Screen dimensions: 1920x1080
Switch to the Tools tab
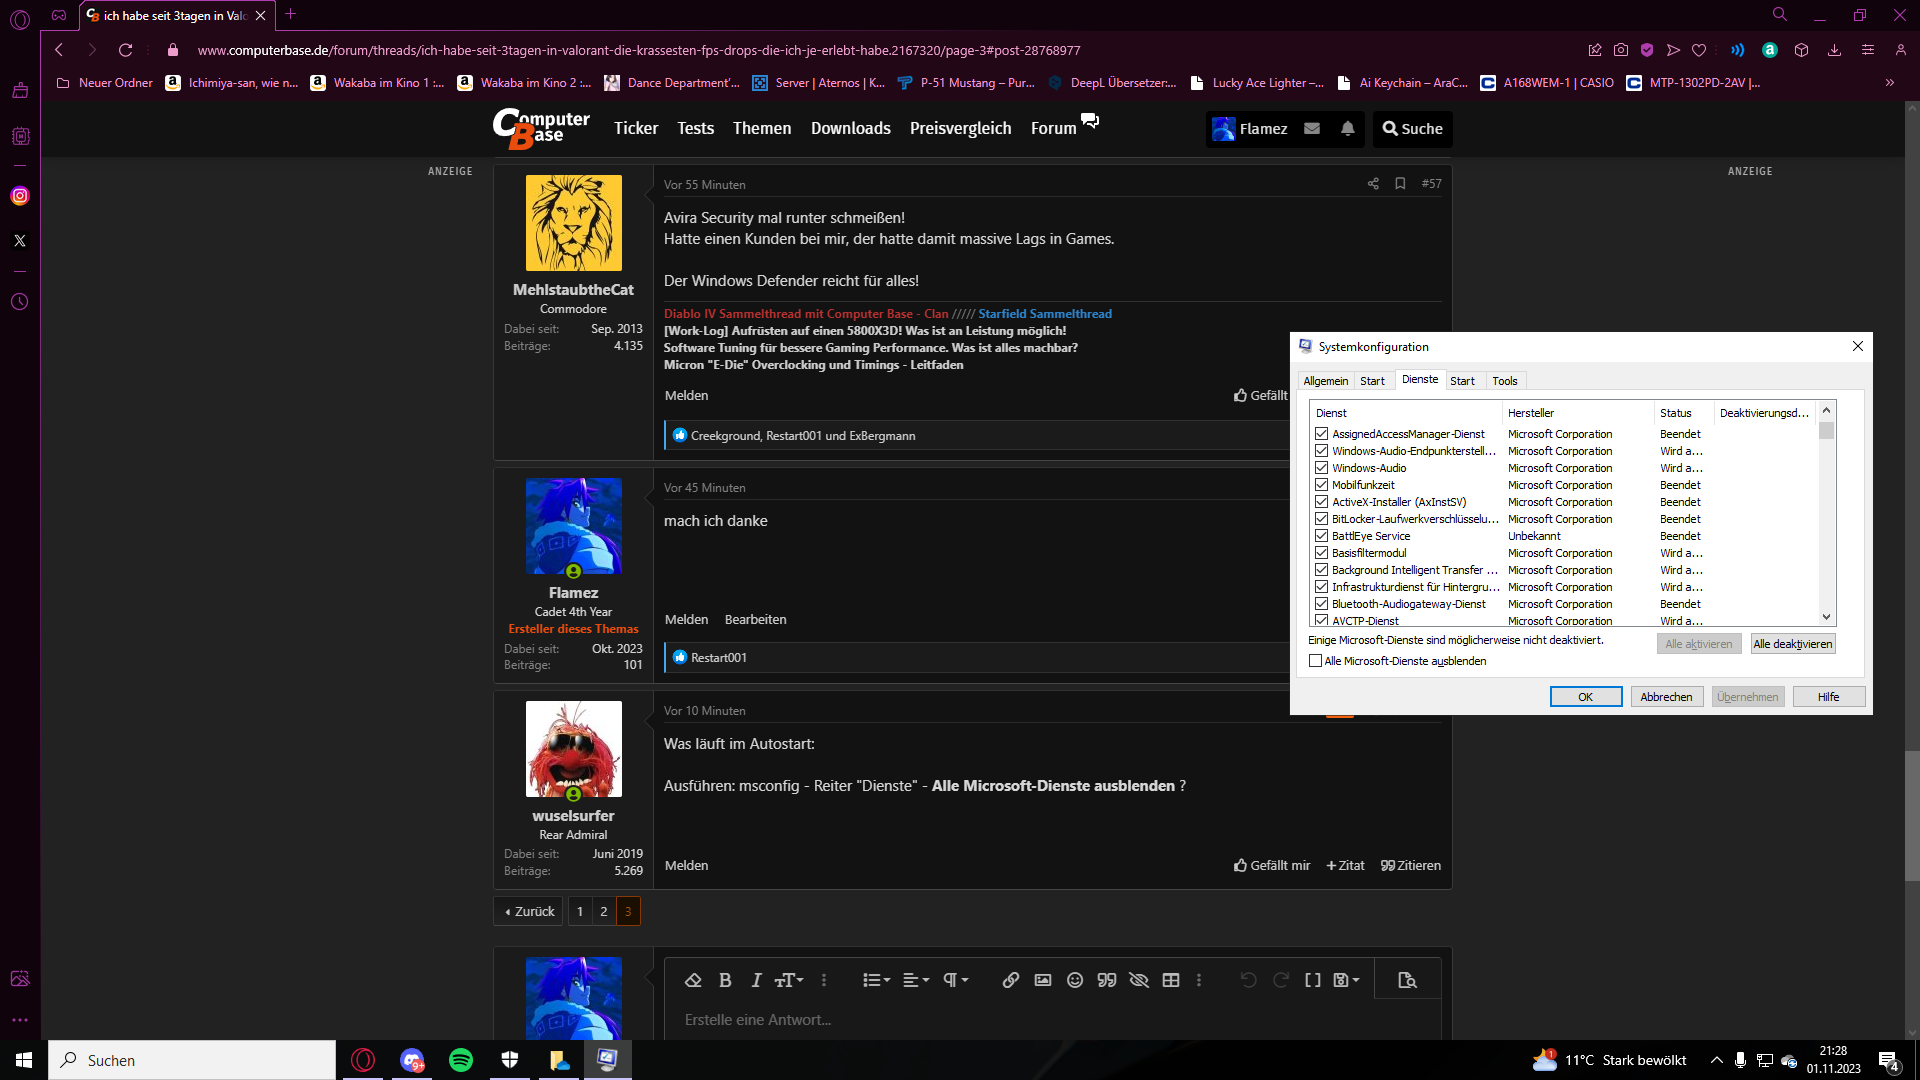(x=1504, y=381)
